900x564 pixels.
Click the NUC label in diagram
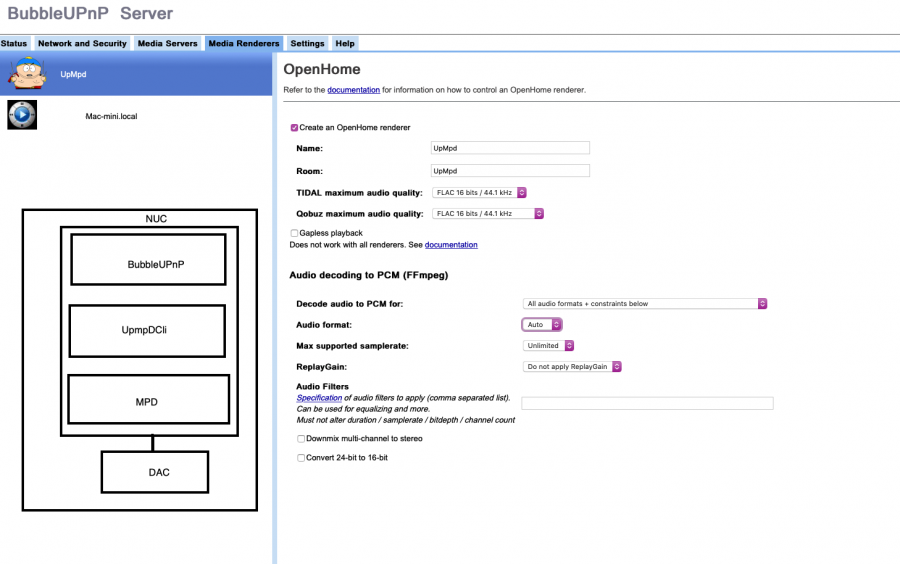coord(156,219)
